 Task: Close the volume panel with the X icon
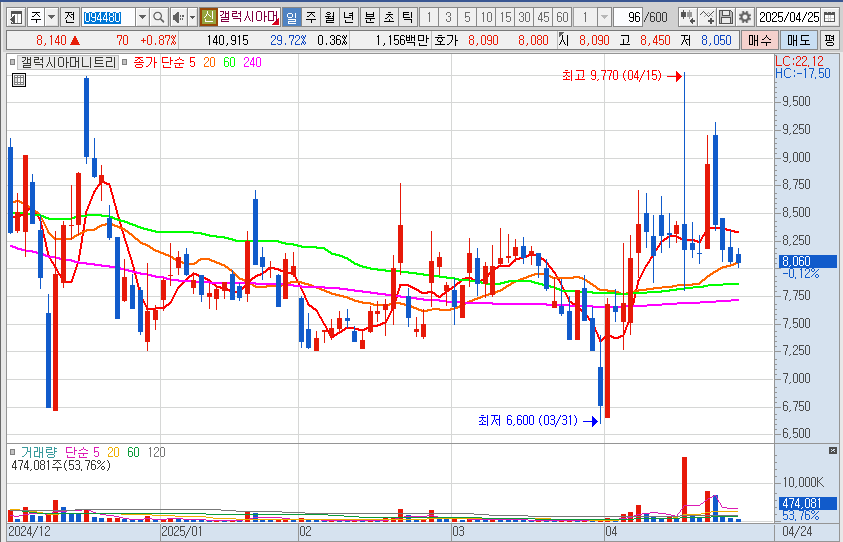(832, 450)
